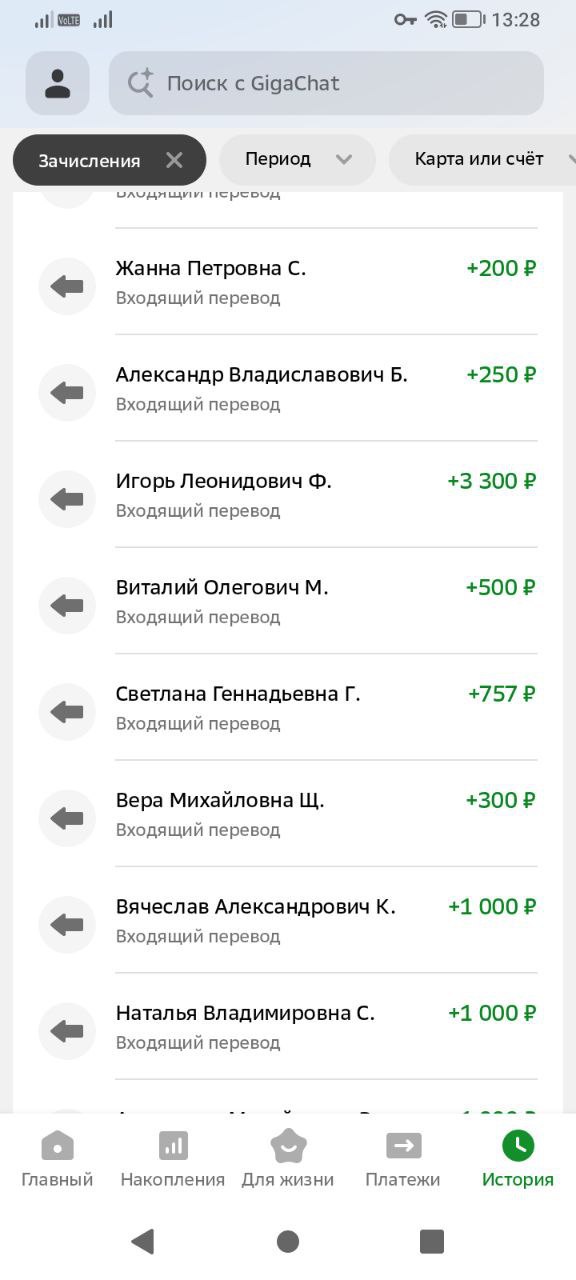The width and height of the screenshot is (576, 1280).
Task: Open transfer from Жанна Петровна С.
Action: (288, 282)
